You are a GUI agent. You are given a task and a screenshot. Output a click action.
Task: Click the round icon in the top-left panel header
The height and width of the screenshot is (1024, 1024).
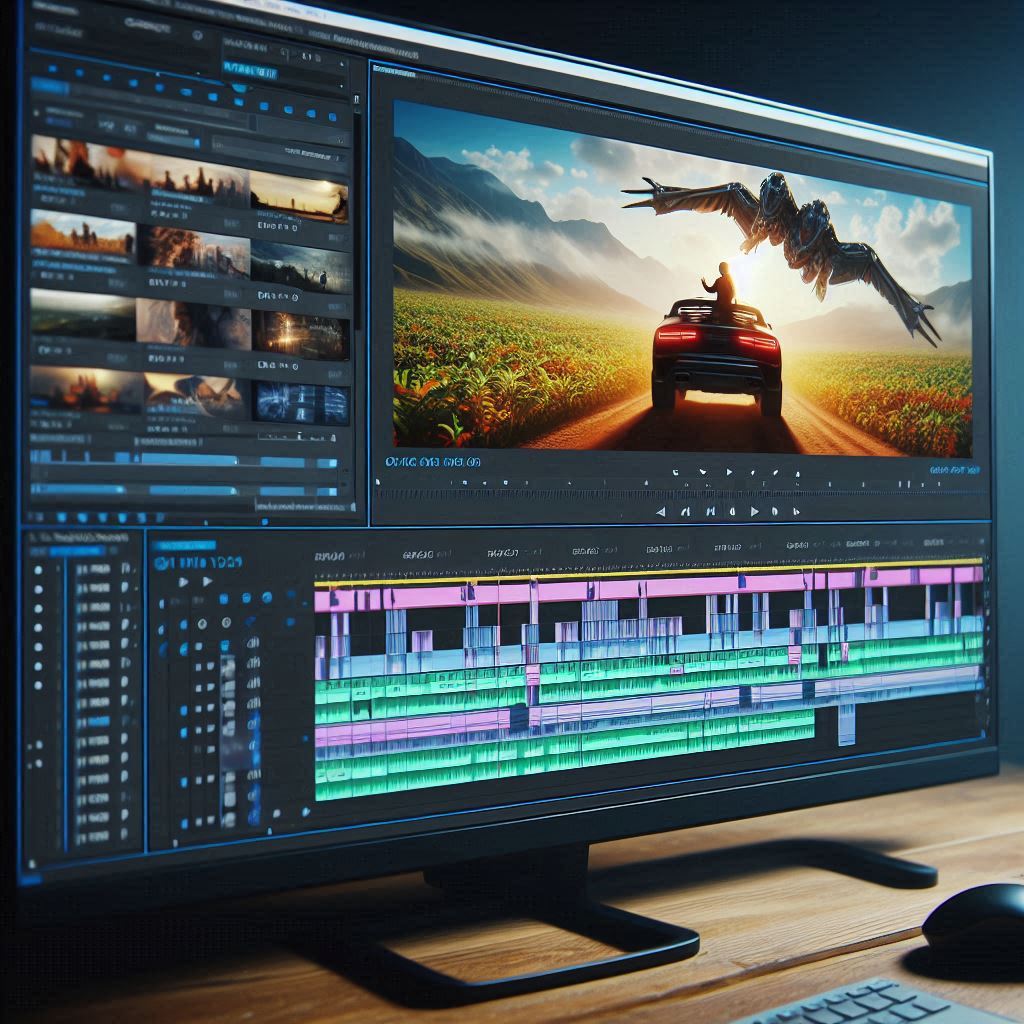(197, 35)
